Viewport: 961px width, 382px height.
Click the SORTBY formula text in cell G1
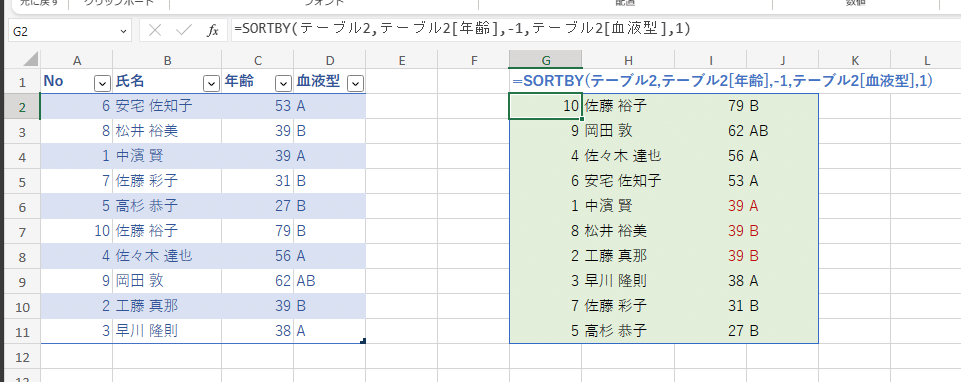click(x=723, y=81)
